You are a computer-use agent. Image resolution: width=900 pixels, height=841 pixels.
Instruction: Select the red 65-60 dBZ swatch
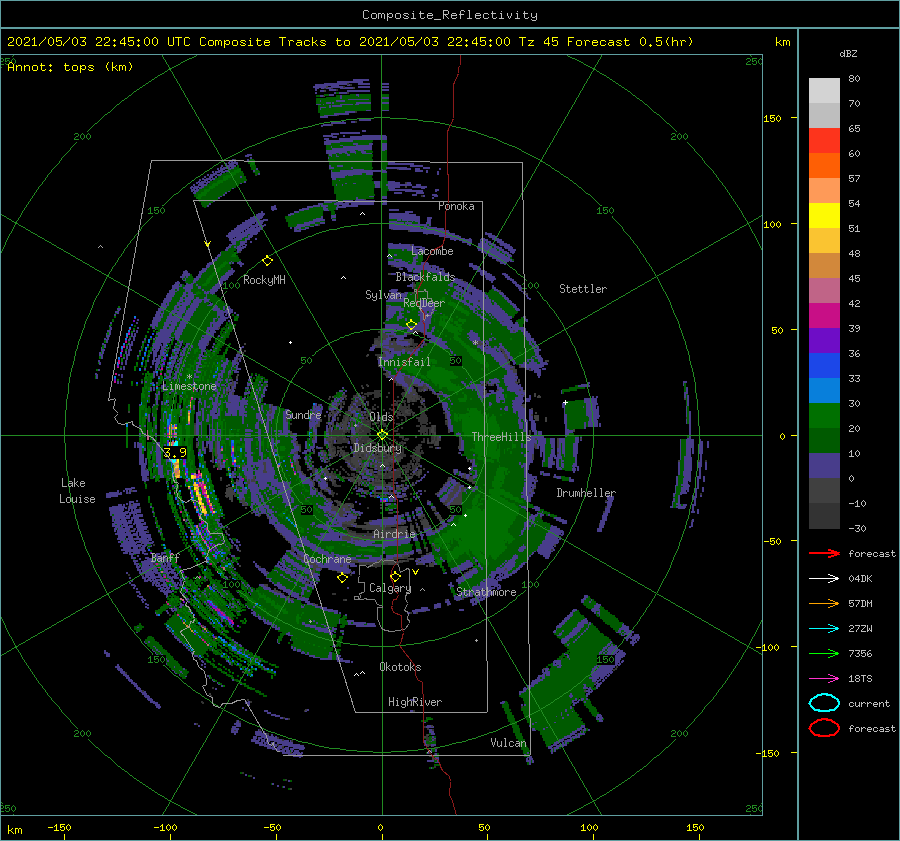click(x=824, y=141)
